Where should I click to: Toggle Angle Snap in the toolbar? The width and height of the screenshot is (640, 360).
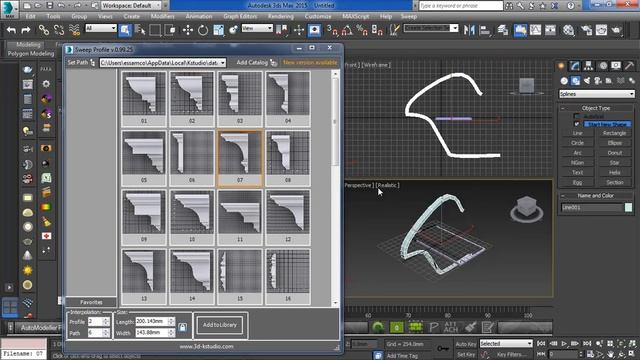(347, 30)
